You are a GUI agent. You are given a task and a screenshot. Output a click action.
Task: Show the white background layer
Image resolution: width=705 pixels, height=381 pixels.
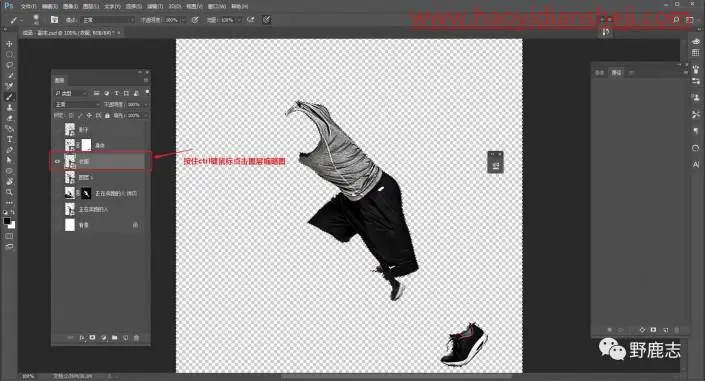58,225
